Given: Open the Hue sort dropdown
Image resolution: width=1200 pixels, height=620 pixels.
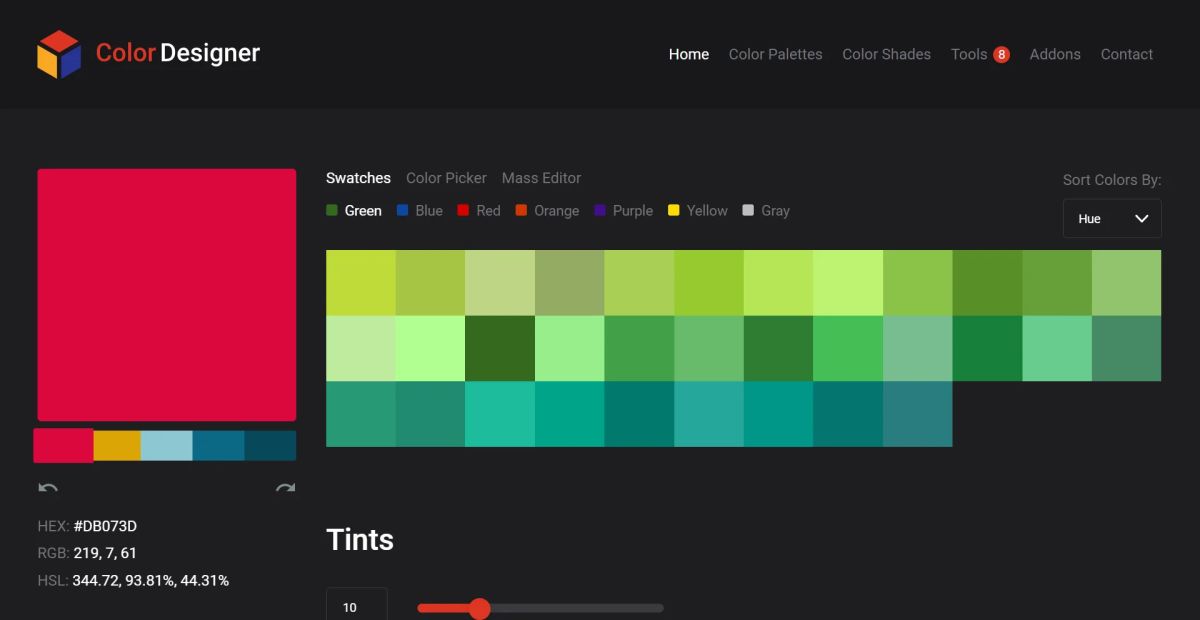Looking at the screenshot, I should [x=1112, y=218].
